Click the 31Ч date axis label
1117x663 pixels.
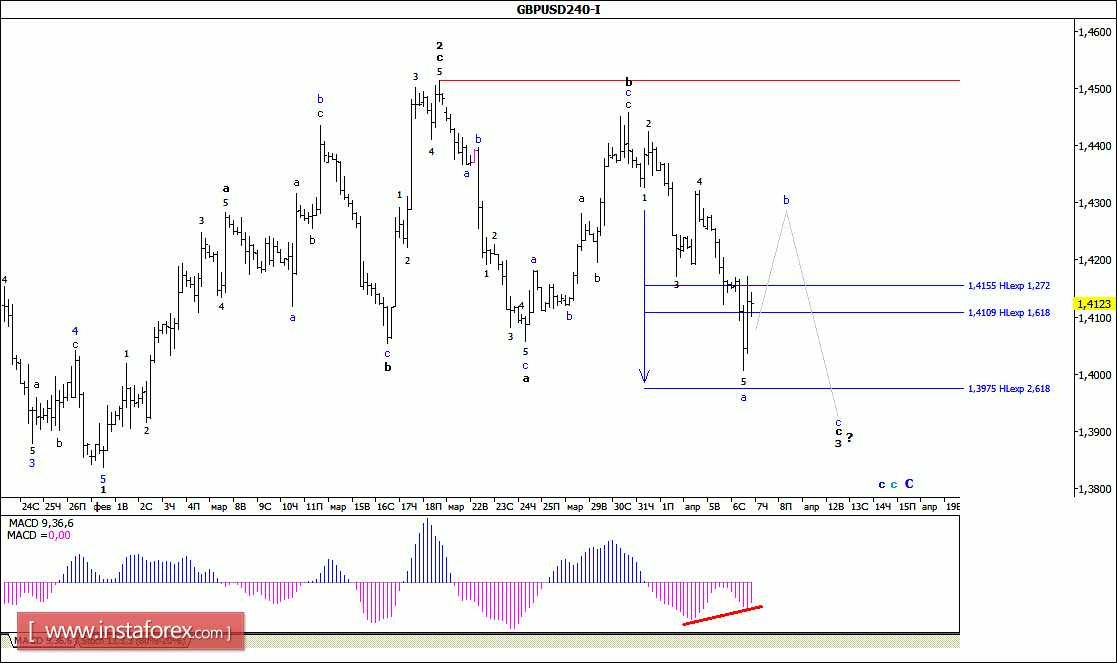645,507
